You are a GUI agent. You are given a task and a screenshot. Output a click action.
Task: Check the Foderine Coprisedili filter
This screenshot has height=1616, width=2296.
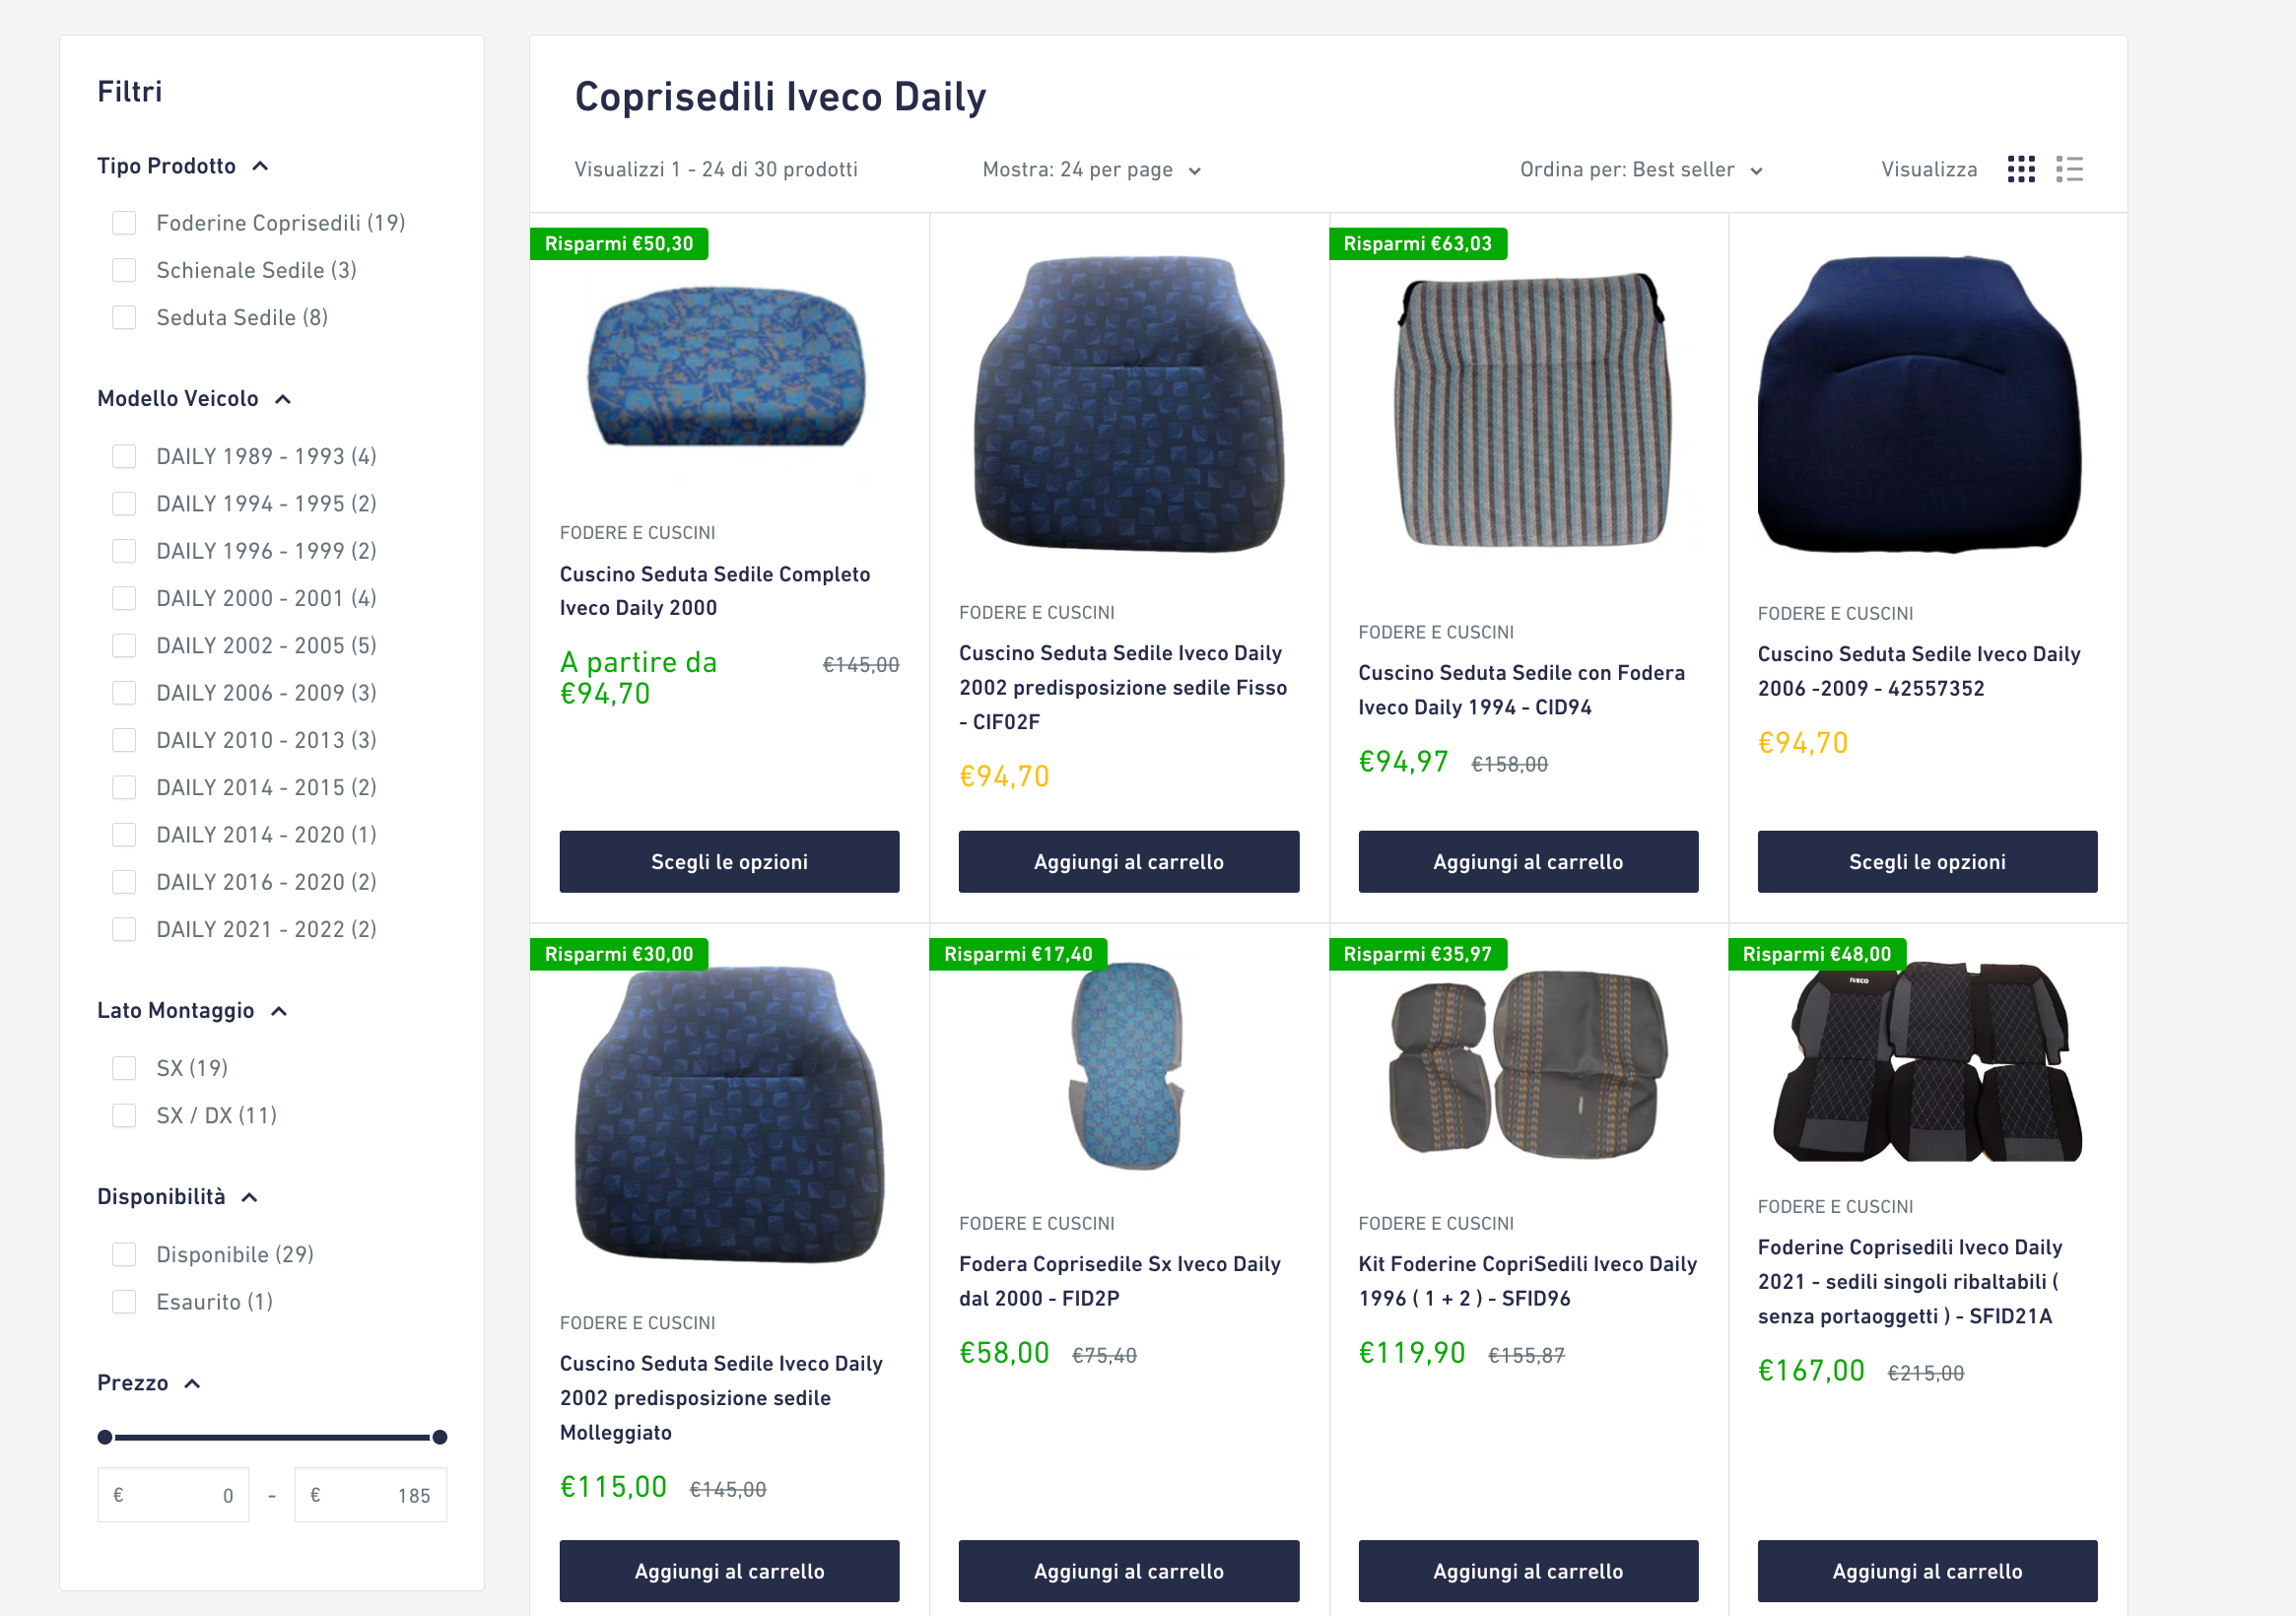tap(125, 223)
